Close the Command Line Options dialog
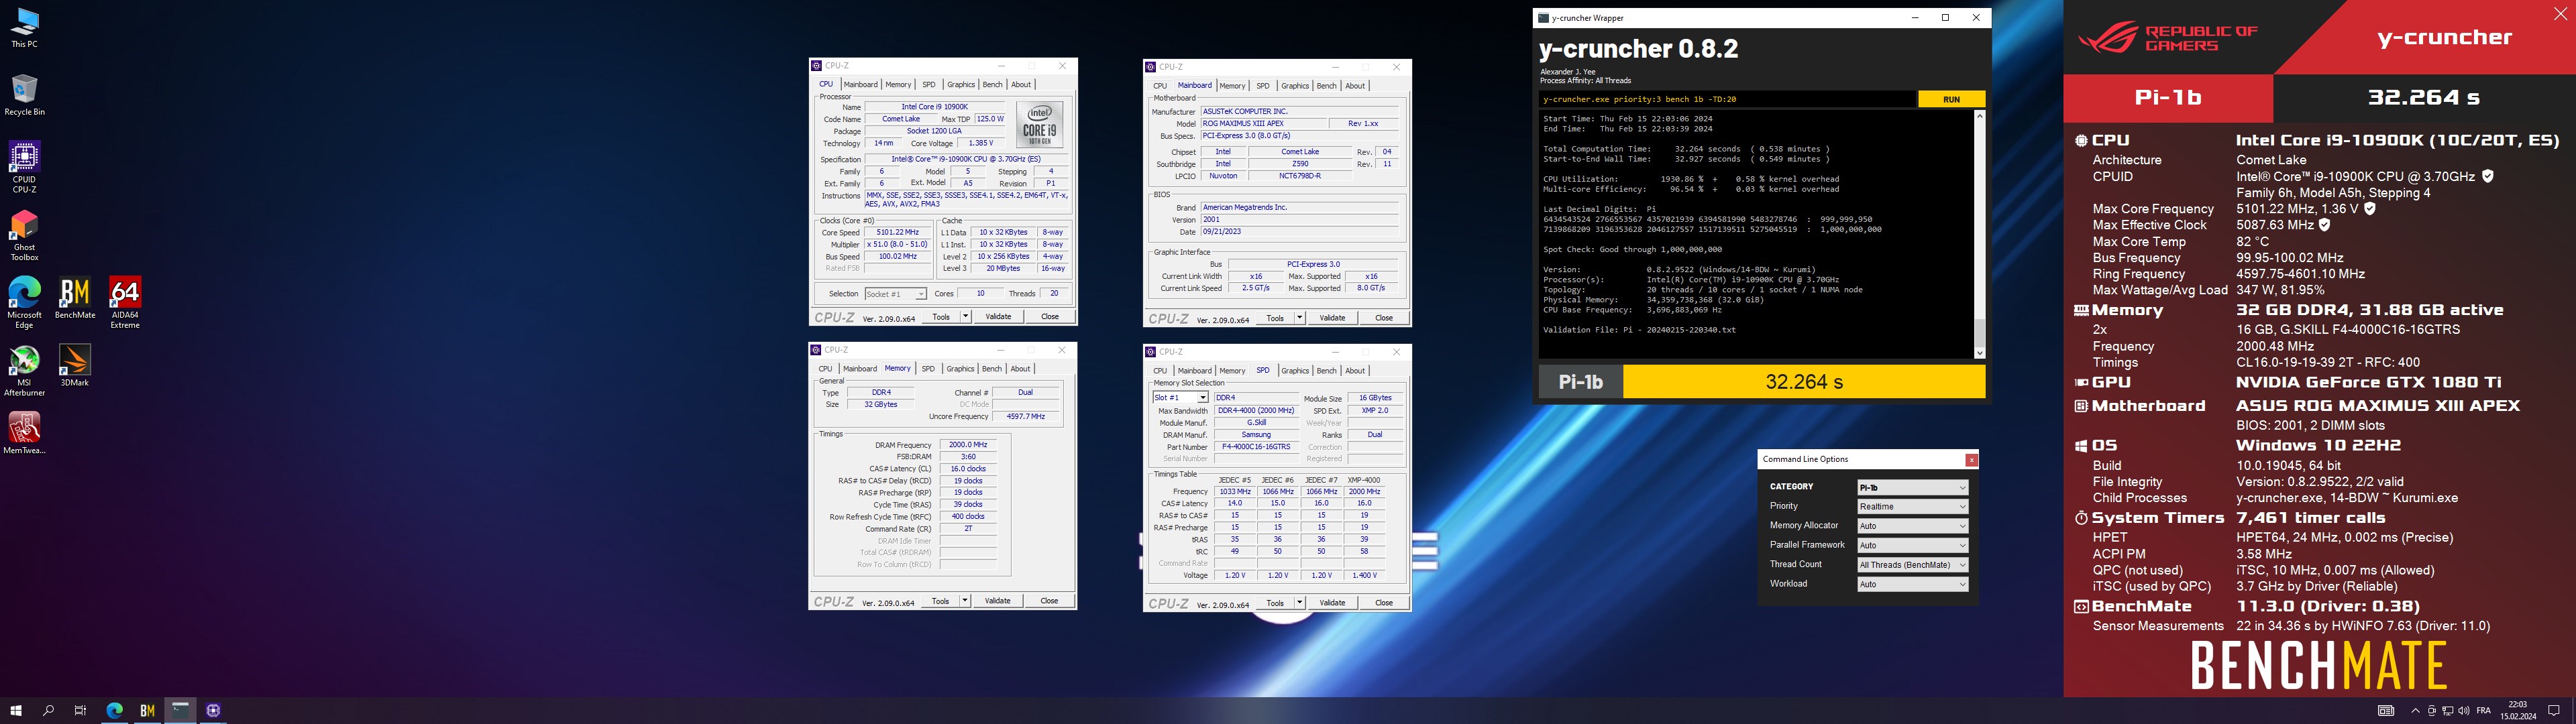The width and height of the screenshot is (2576, 724). click(x=1971, y=460)
